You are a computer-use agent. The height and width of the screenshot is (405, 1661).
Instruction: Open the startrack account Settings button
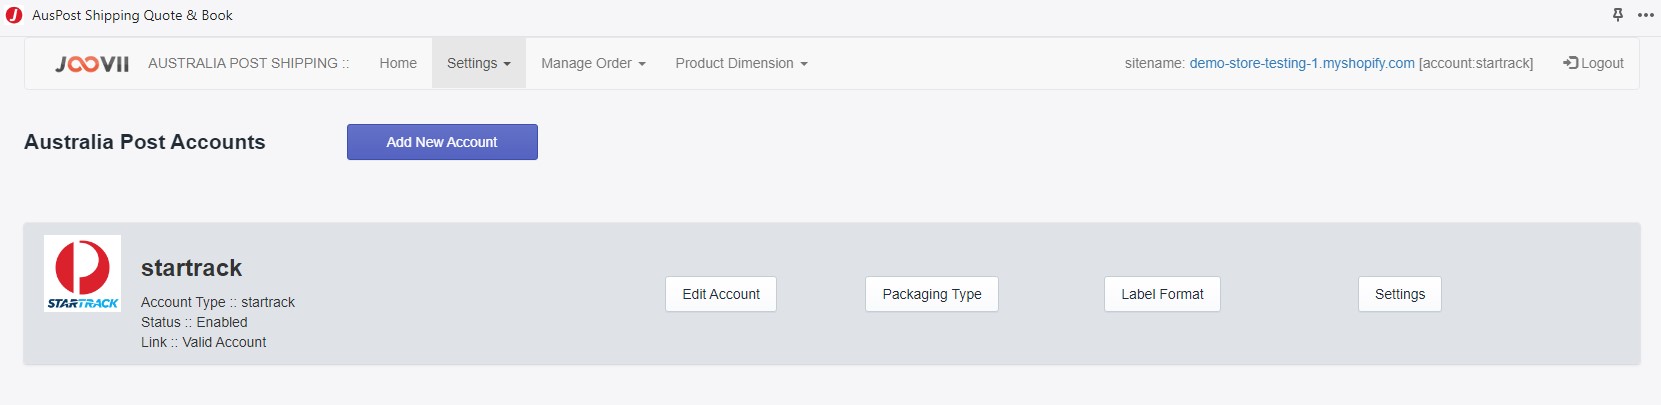(1400, 294)
